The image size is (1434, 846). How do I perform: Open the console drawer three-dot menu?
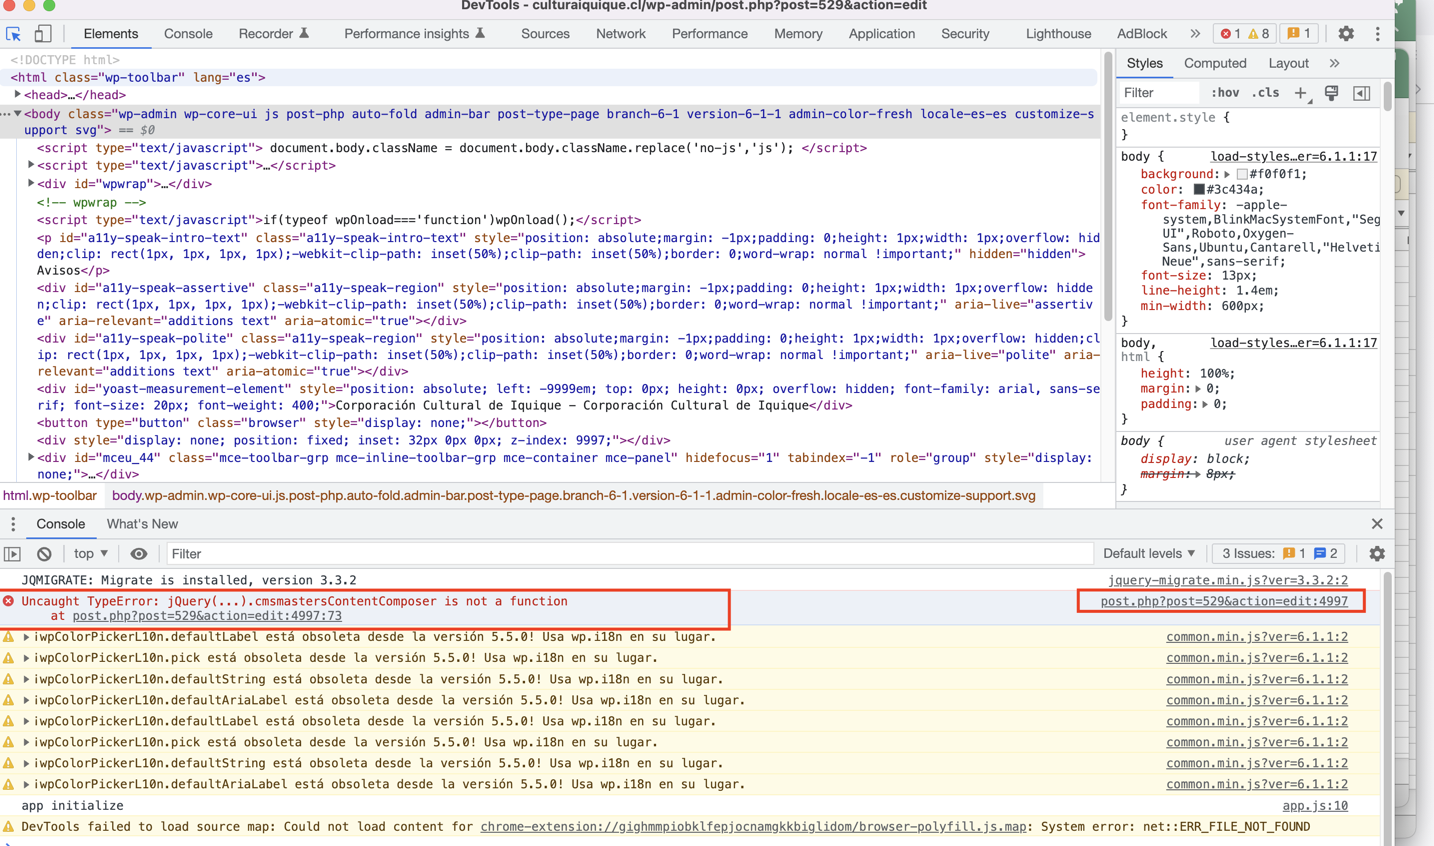click(13, 524)
